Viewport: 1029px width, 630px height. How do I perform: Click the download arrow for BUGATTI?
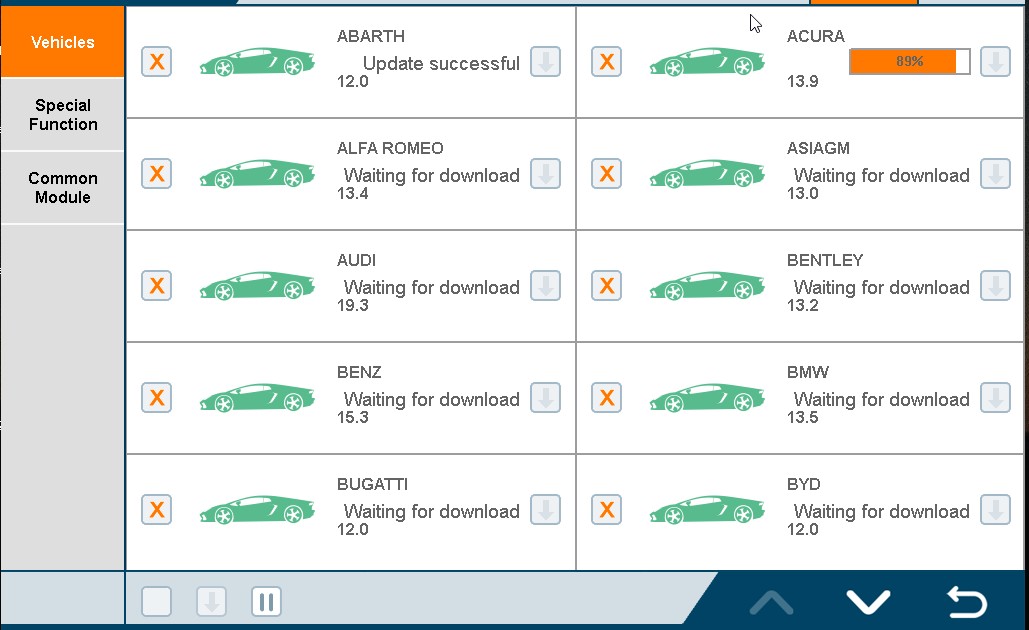[x=545, y=510]
